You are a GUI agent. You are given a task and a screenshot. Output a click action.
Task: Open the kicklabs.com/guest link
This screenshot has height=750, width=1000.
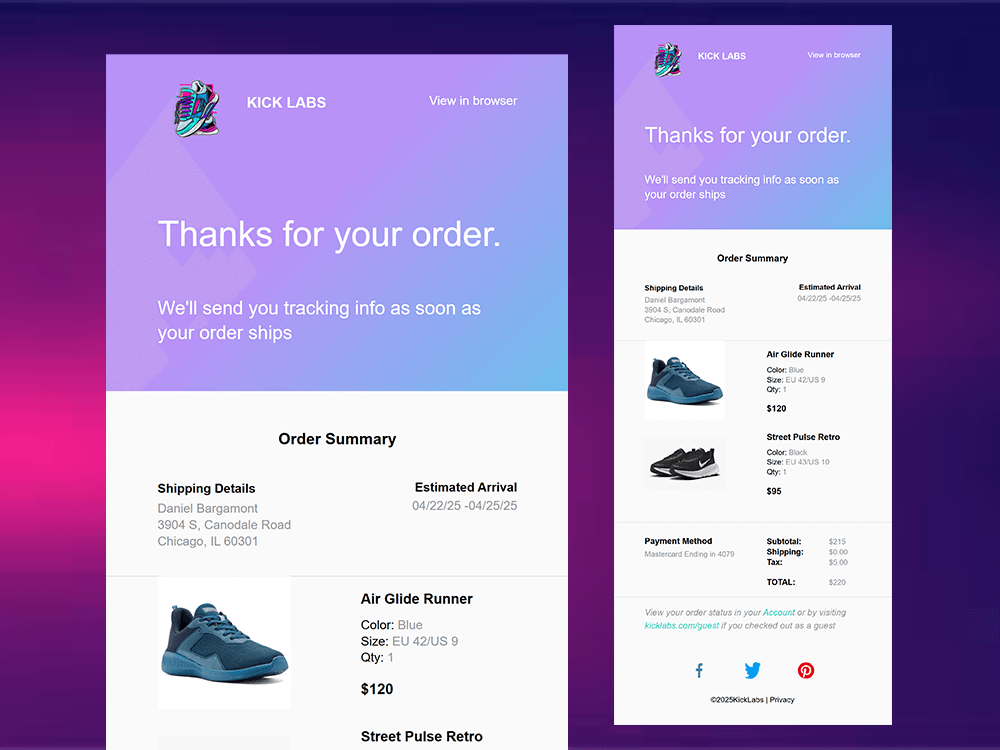pyautogui.click(x=682, y=626)
